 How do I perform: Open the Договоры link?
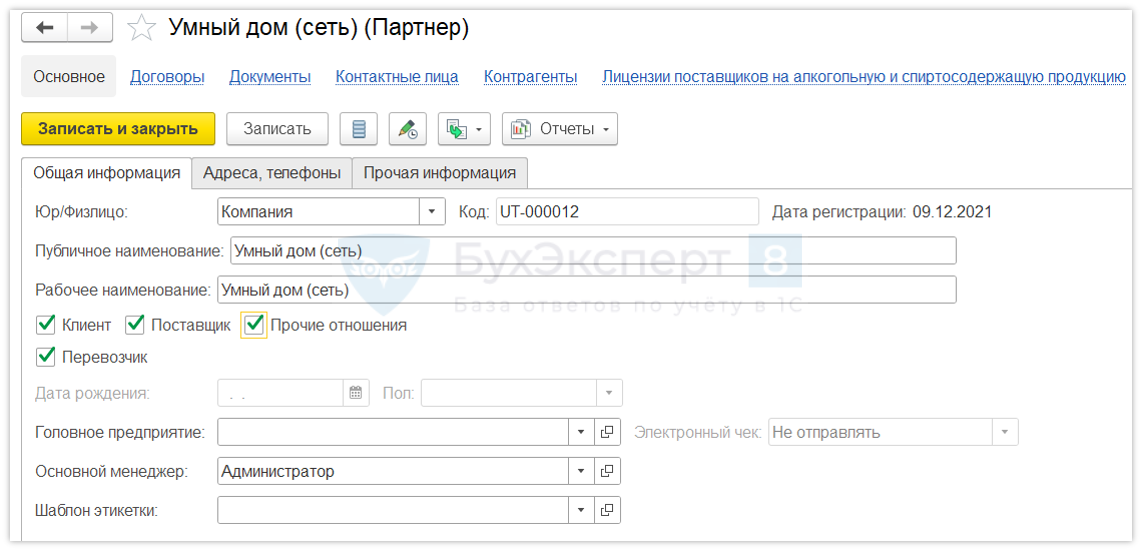click(x=167, y=76)
